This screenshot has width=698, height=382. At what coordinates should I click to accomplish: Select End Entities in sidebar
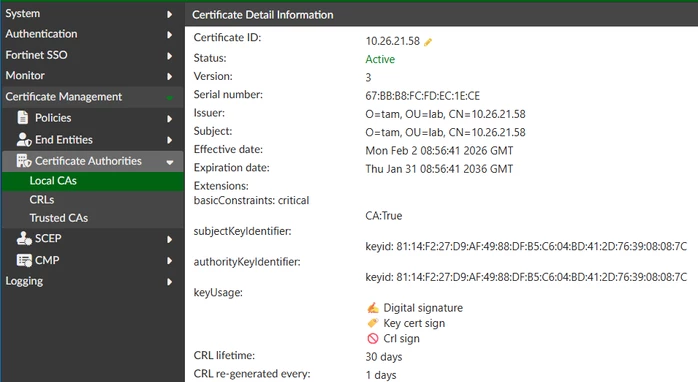pos(92,140)
